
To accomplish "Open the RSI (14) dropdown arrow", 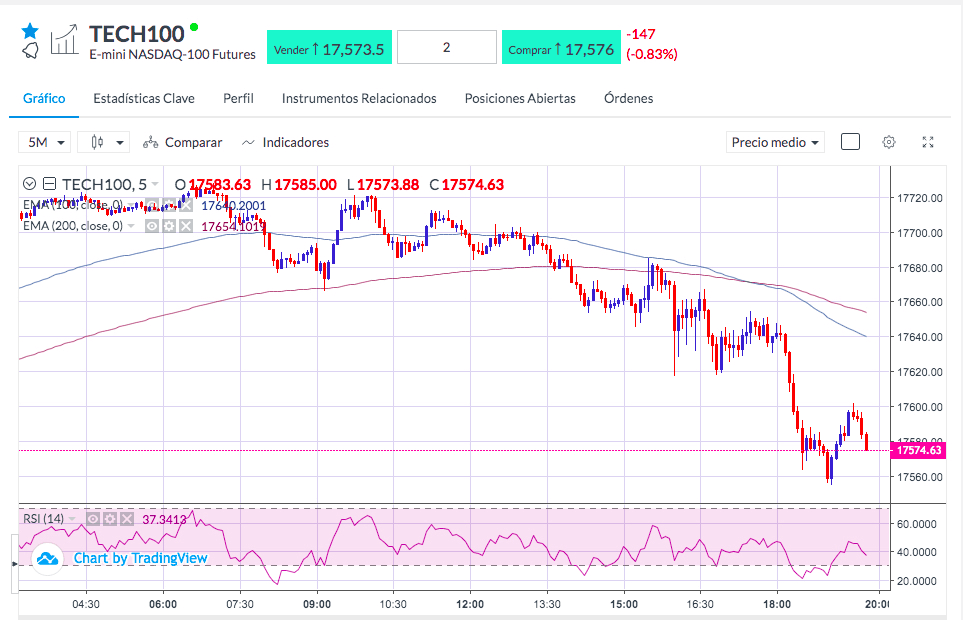I will pyautogui.click(x=72, y=519).
